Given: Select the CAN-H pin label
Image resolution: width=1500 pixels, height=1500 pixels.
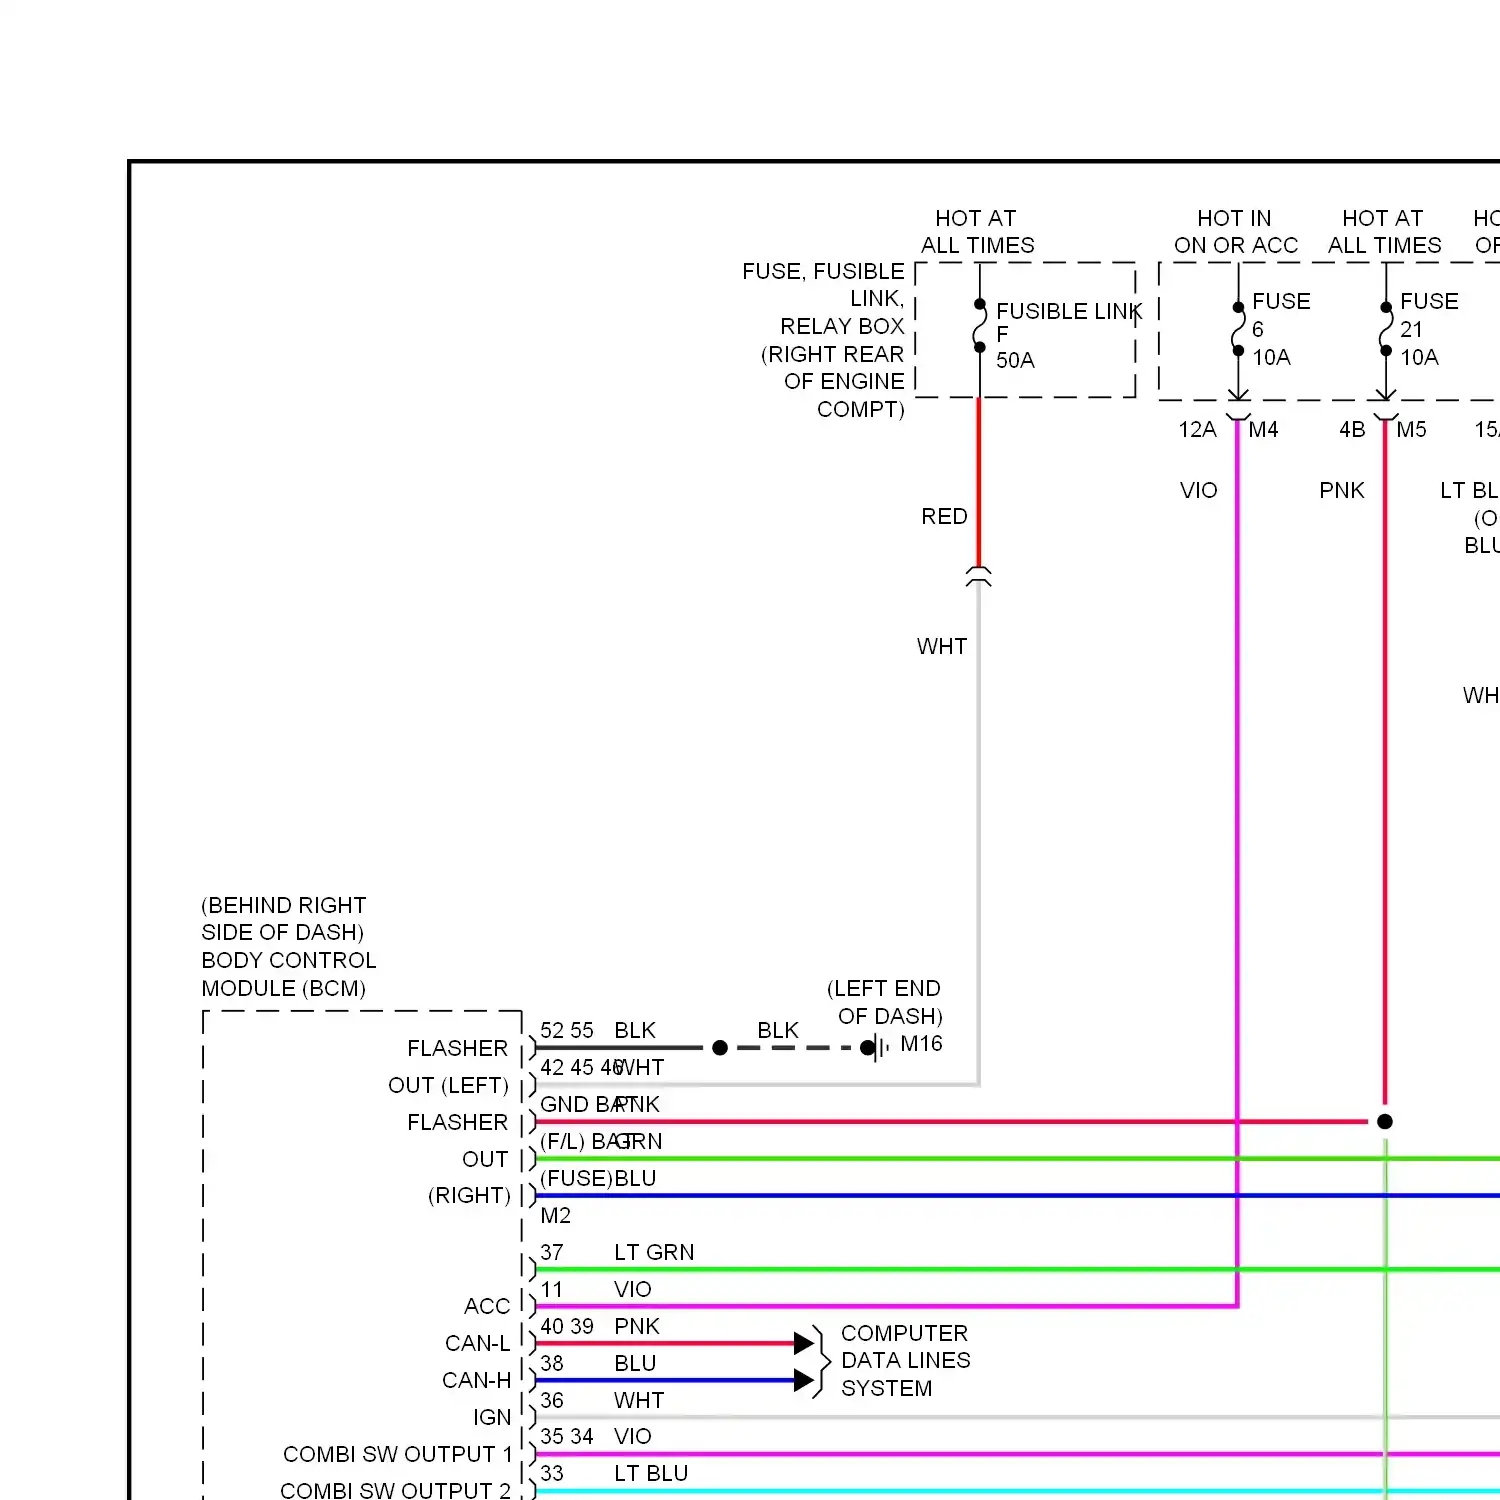Looking at the screenshot, I should tap(476, 1380).
